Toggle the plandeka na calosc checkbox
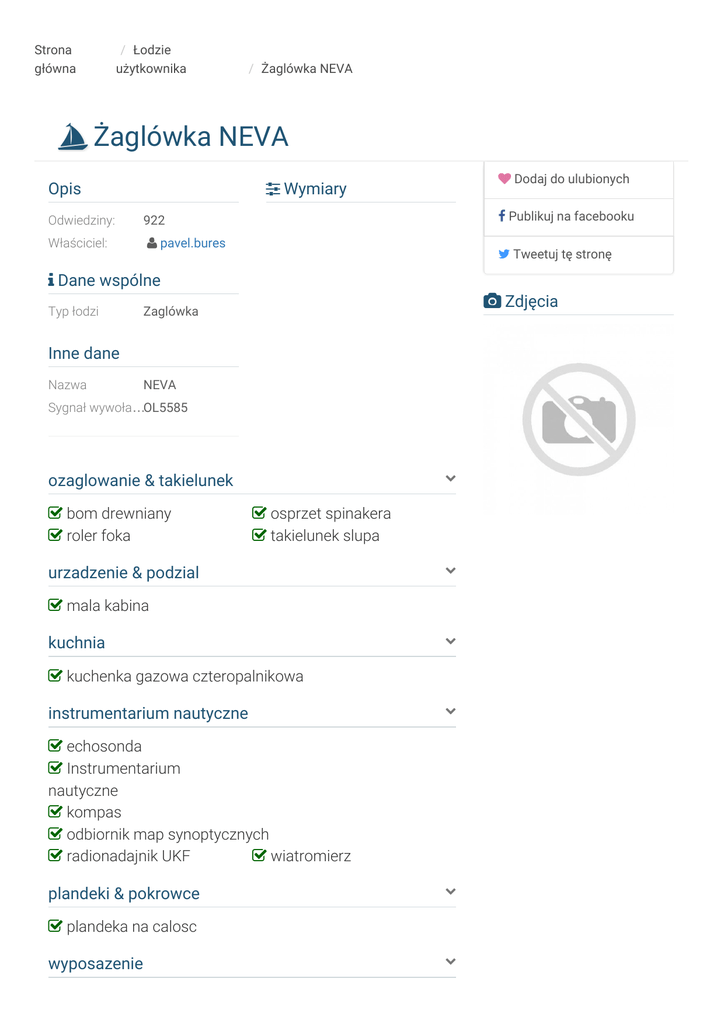This screenshot has height=1024, width=724. coord(56,926)
